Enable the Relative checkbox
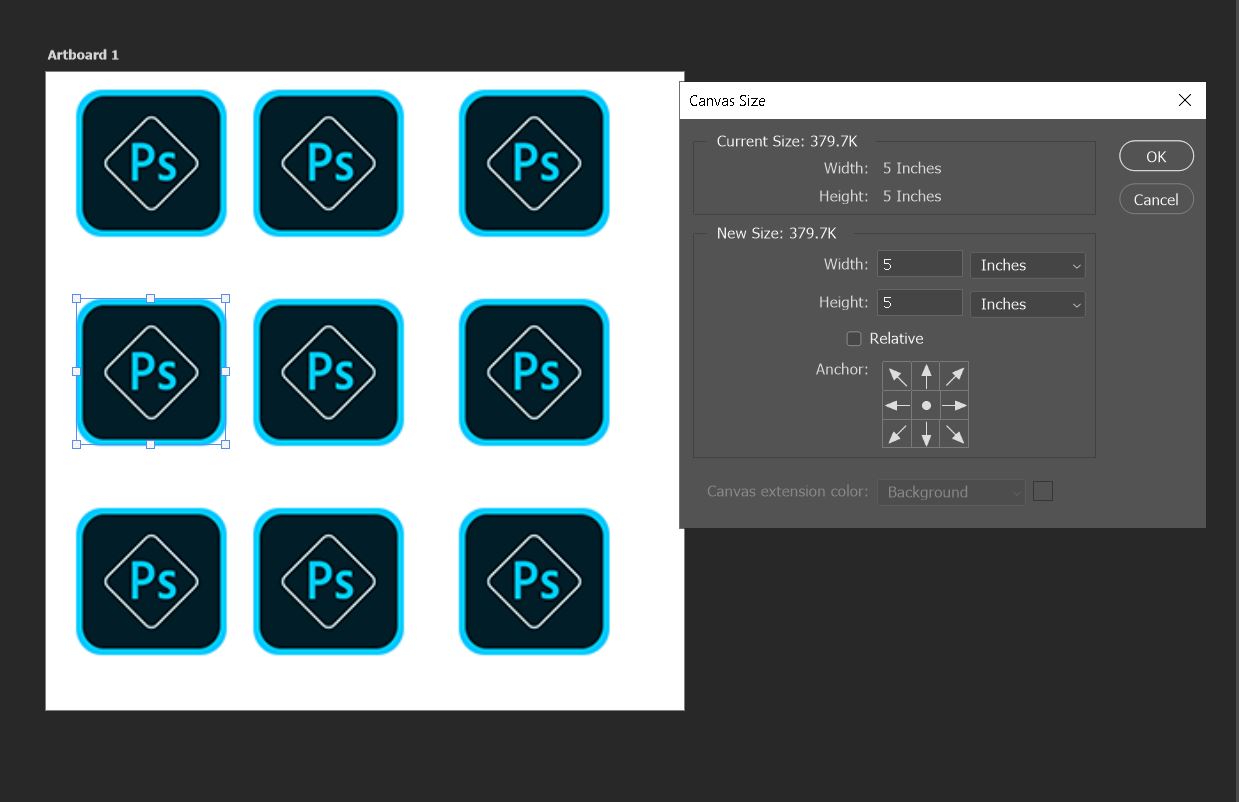Screen dimensions: 1239x802 point(854,338)
